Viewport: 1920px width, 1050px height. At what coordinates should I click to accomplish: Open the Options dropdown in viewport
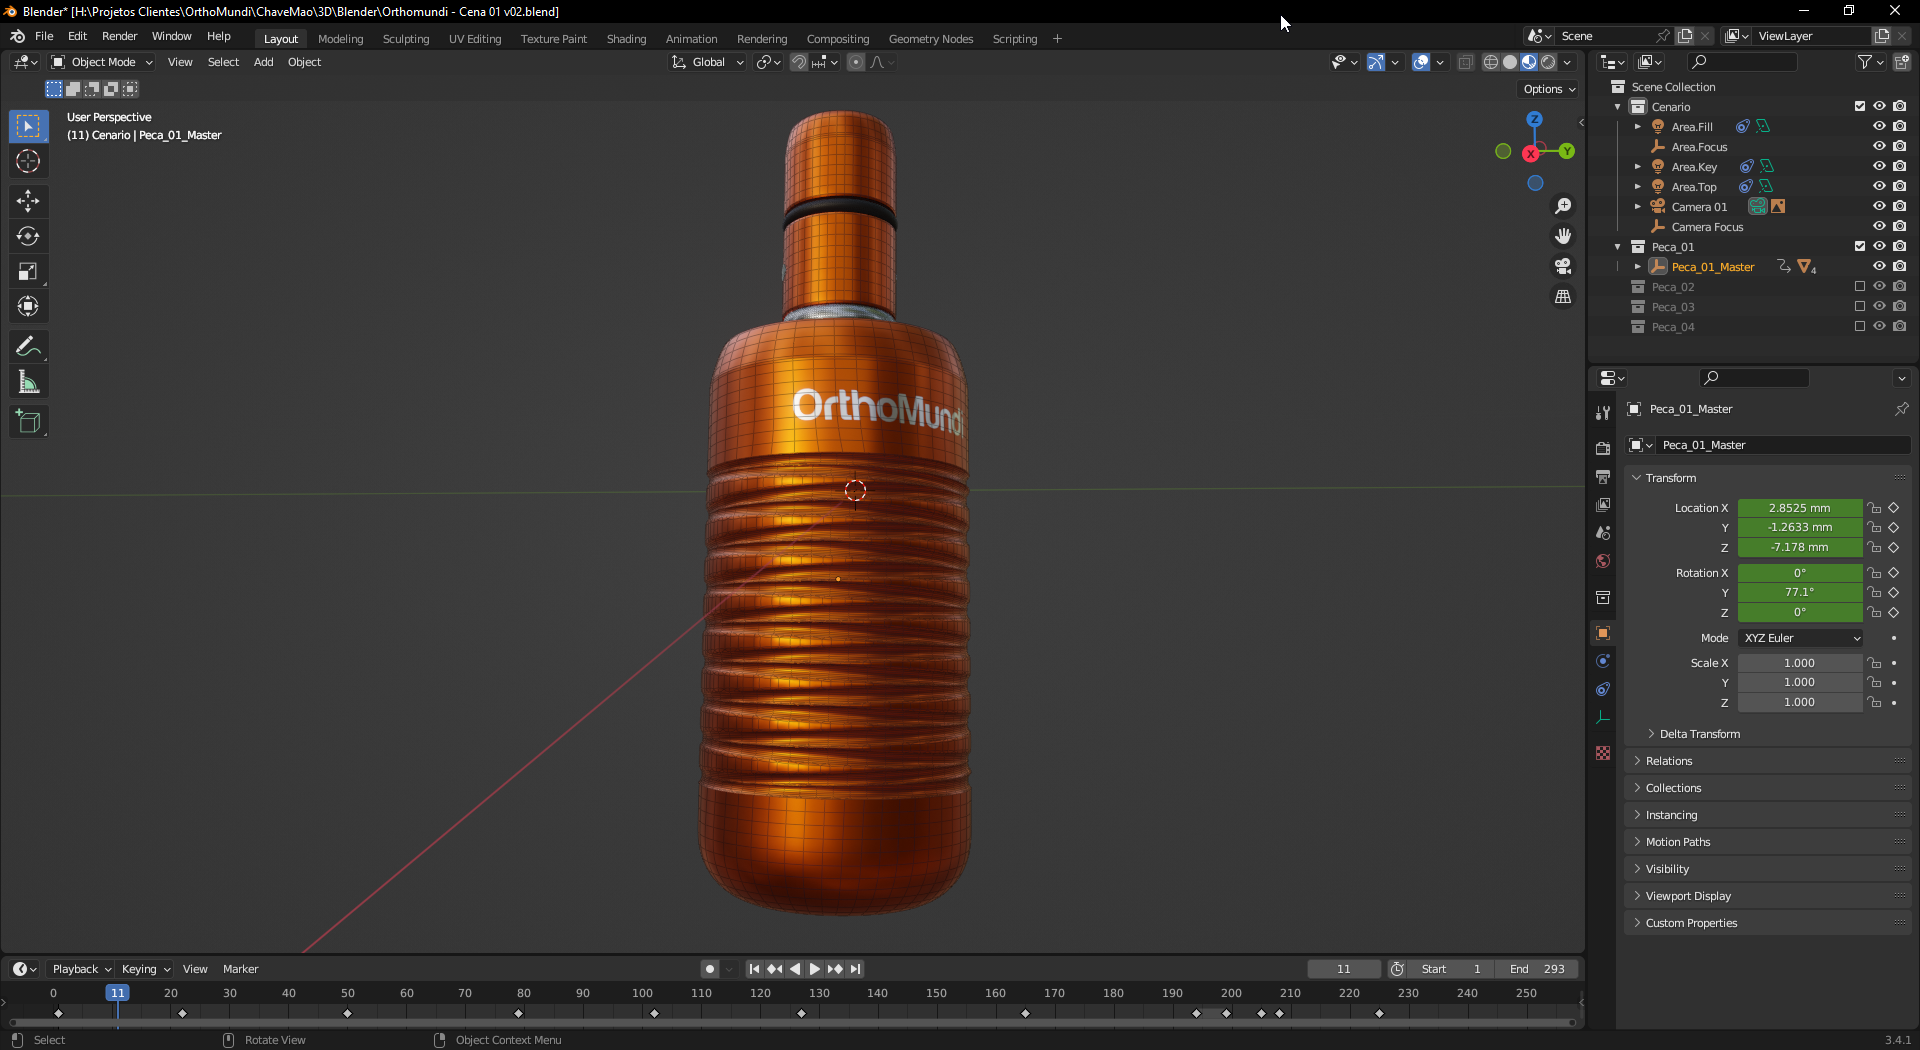1549,89
